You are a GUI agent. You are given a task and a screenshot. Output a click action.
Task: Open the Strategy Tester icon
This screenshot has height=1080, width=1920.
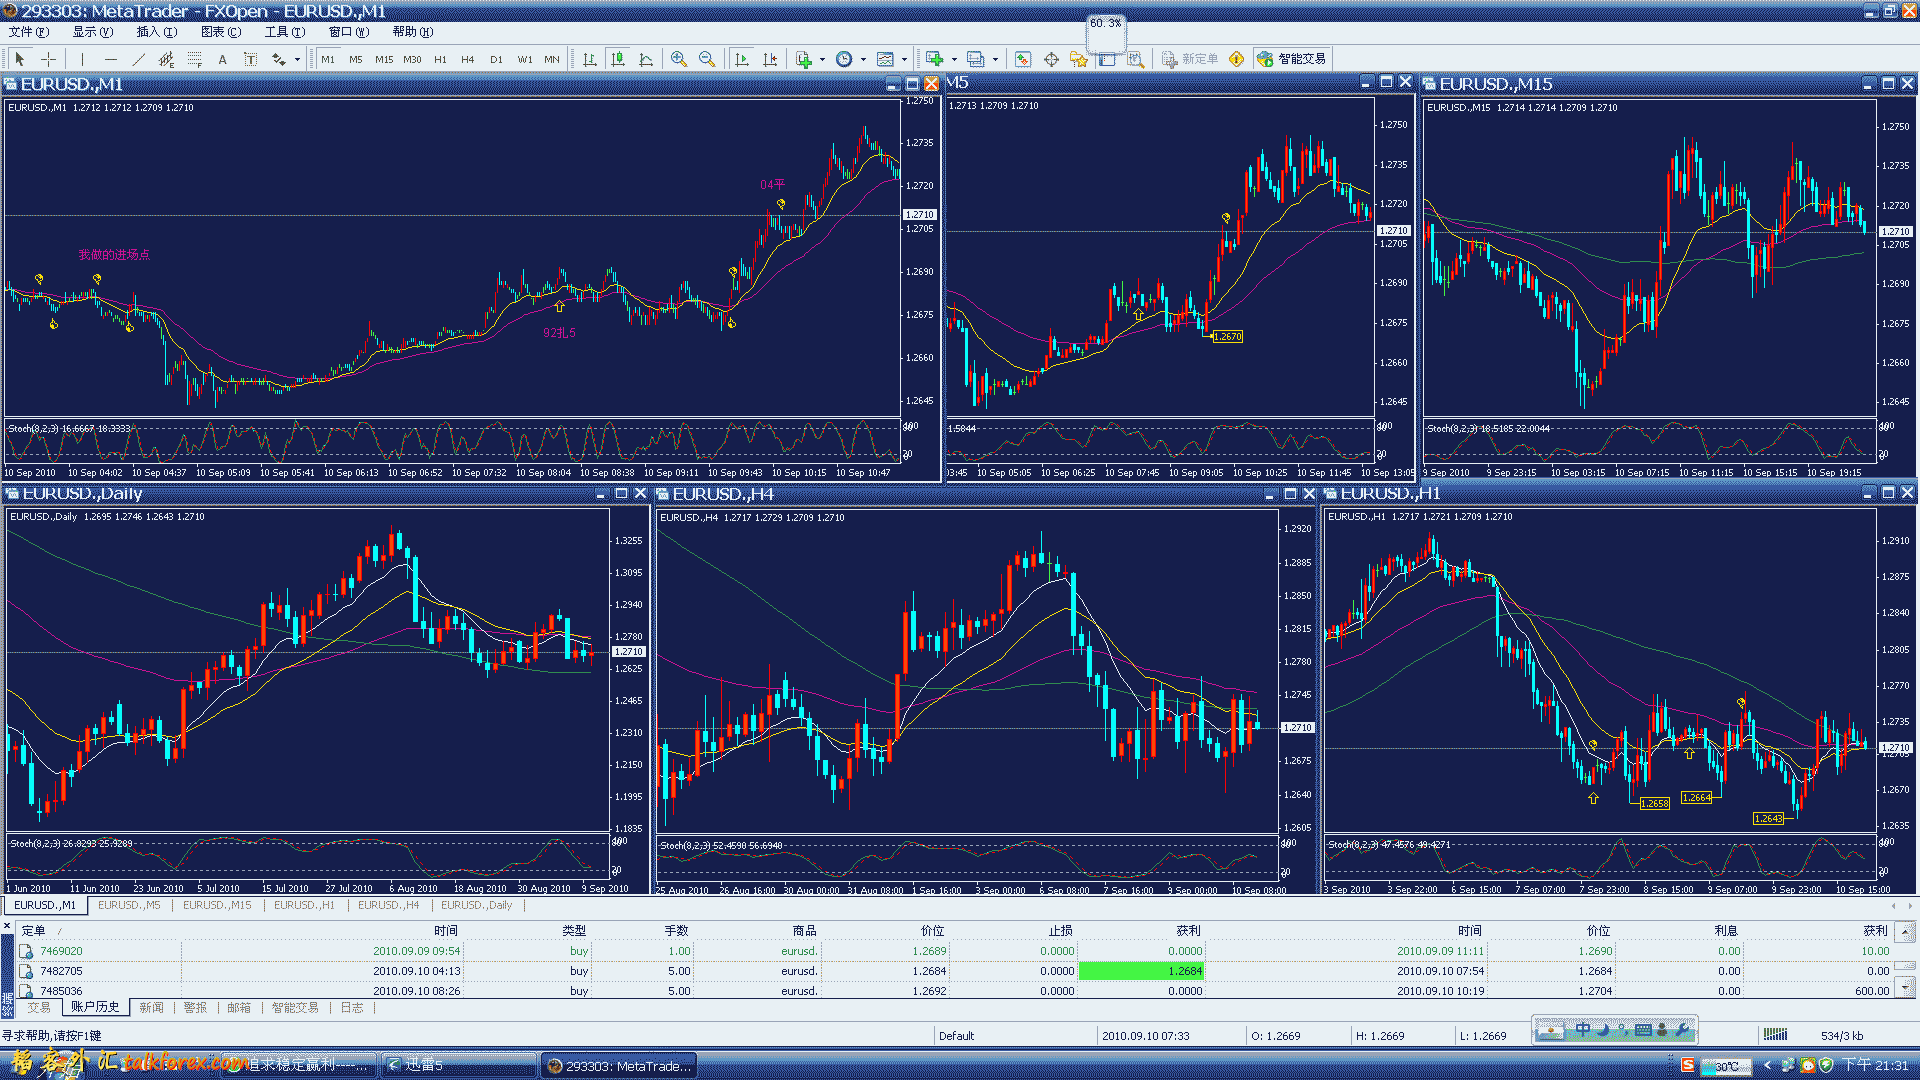coord(1135,59)
